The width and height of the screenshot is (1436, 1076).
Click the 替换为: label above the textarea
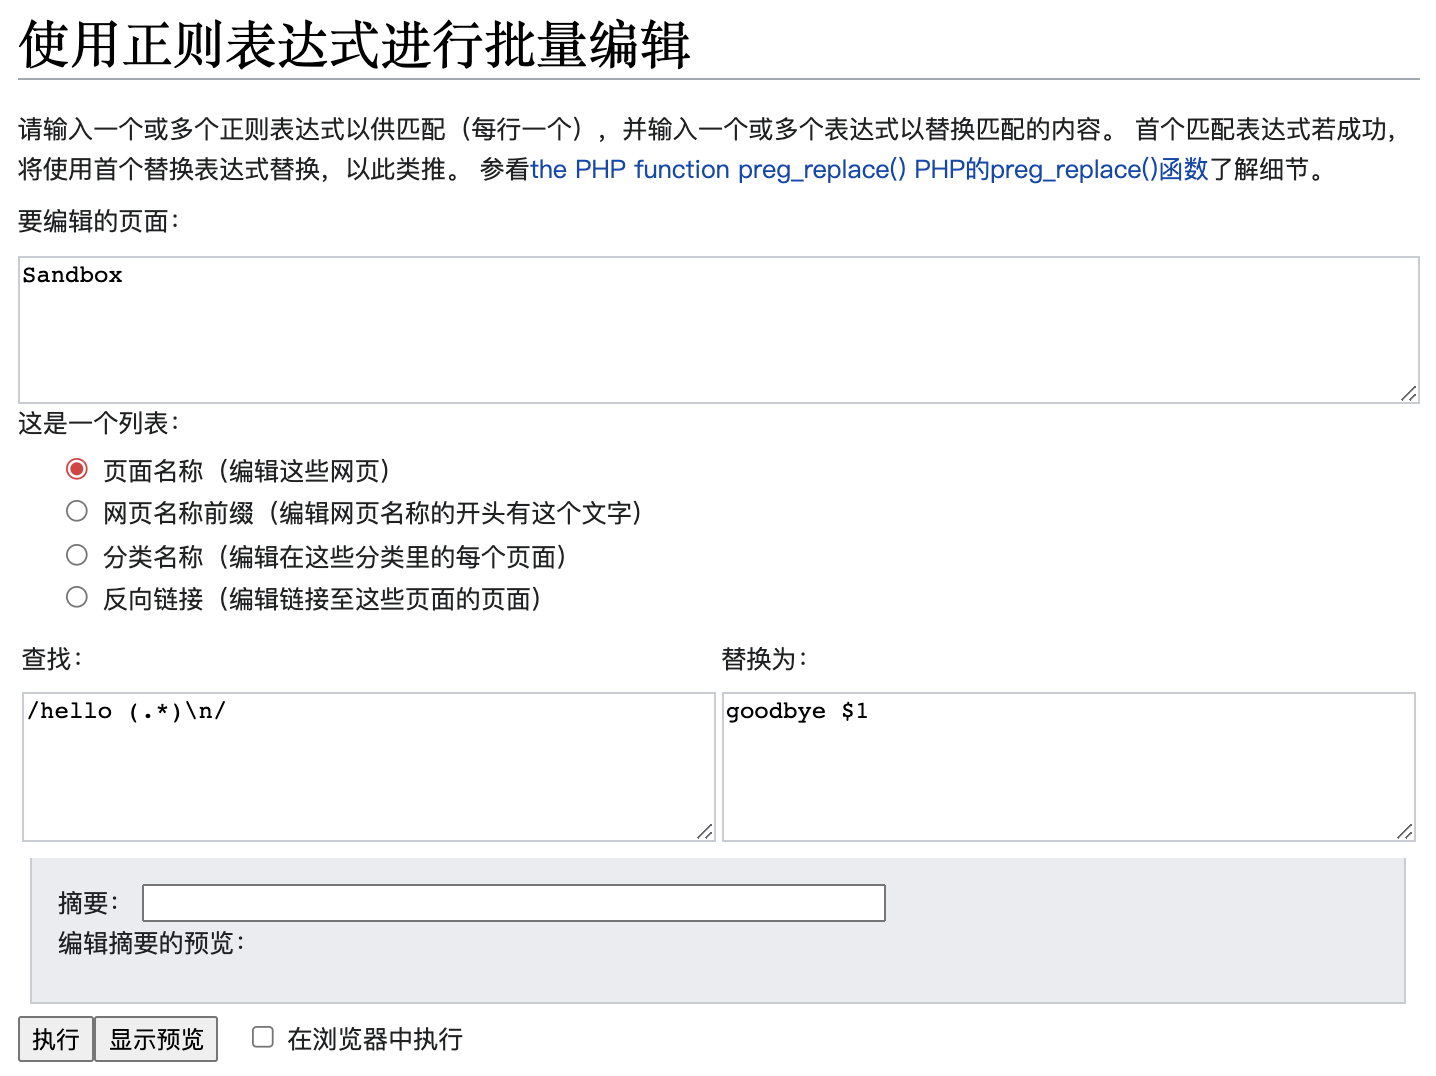764,659
